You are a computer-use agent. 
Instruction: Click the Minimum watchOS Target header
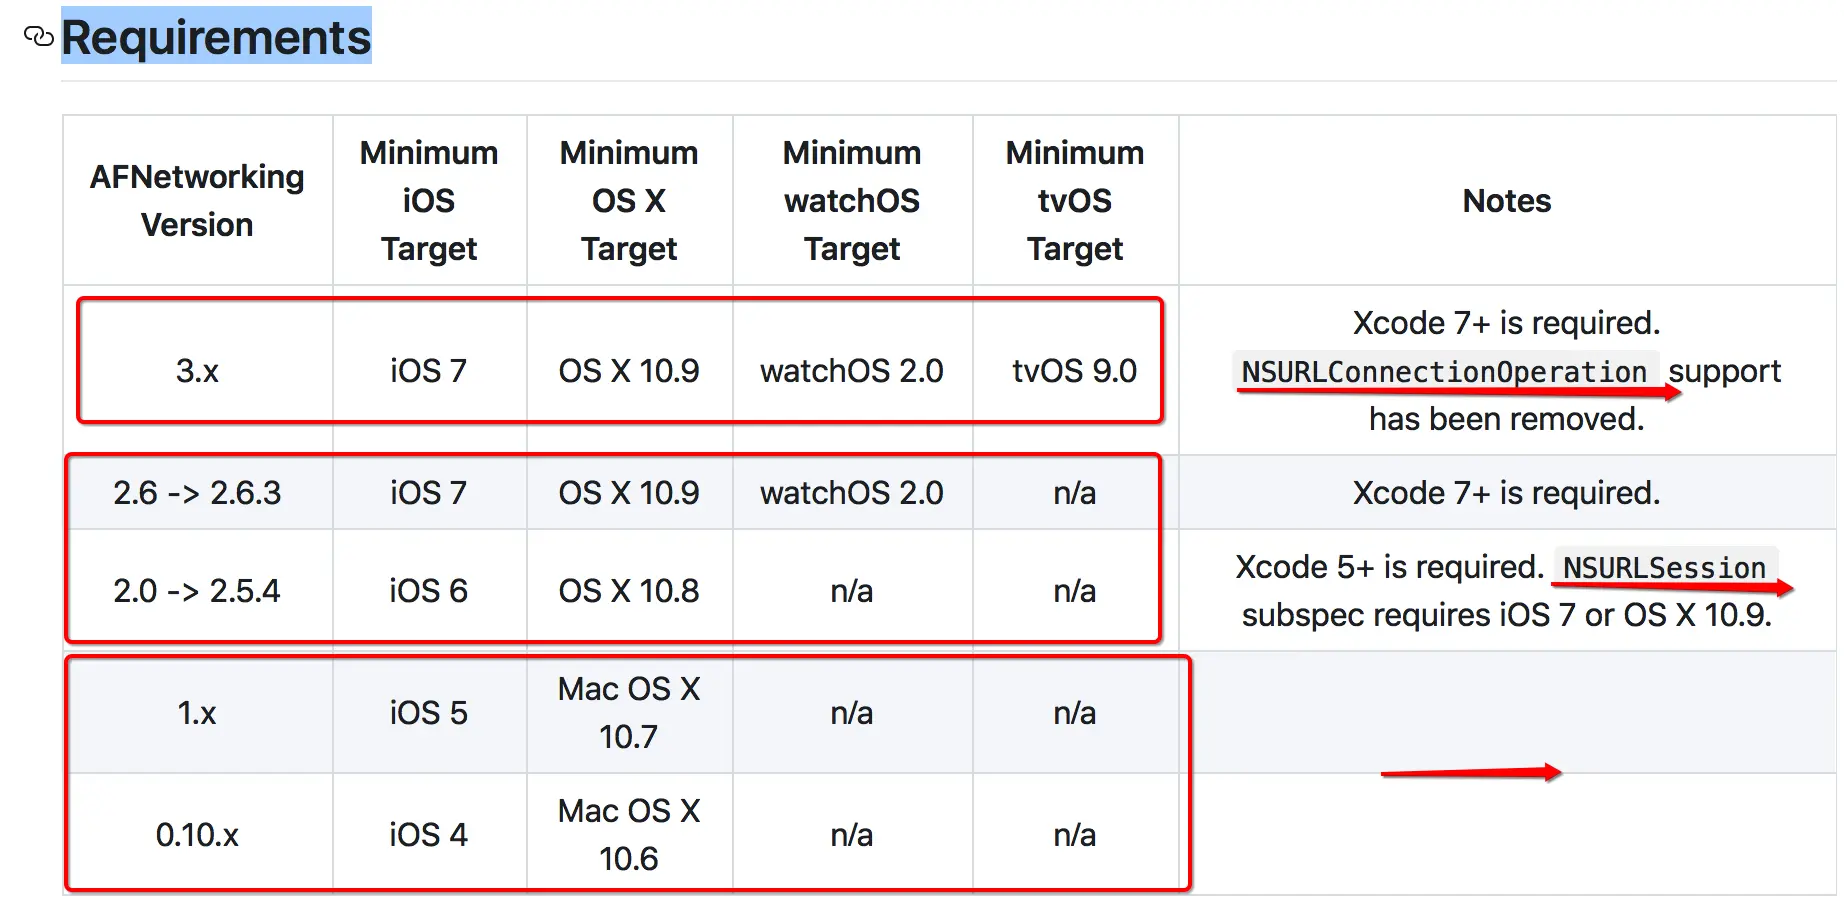pyautogui.click(x=852, y=201)
